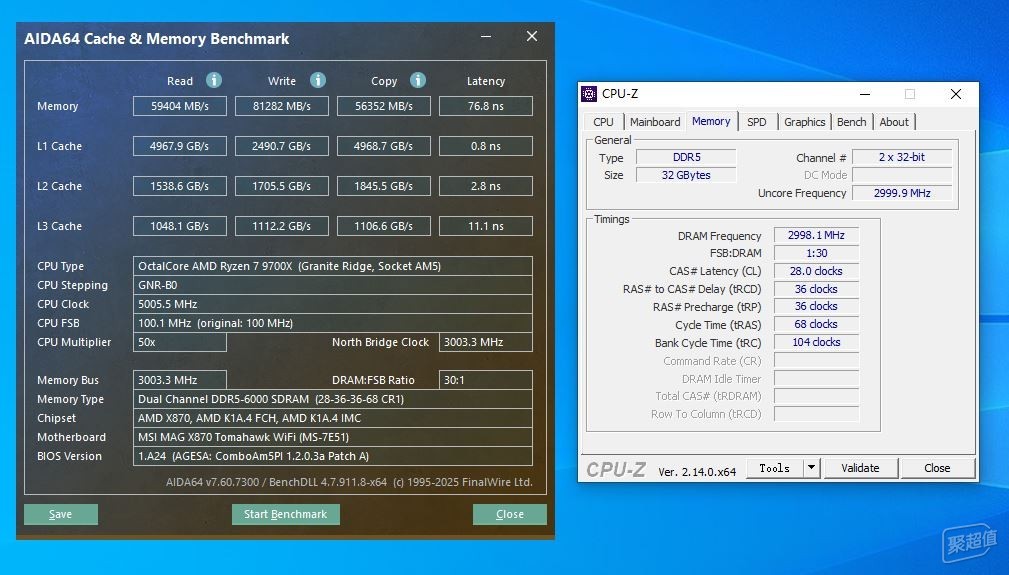Screen dimensions: 1009x575
Task: Minimize the AIDA64 benchmark window
Action: [x=486, y=37]
